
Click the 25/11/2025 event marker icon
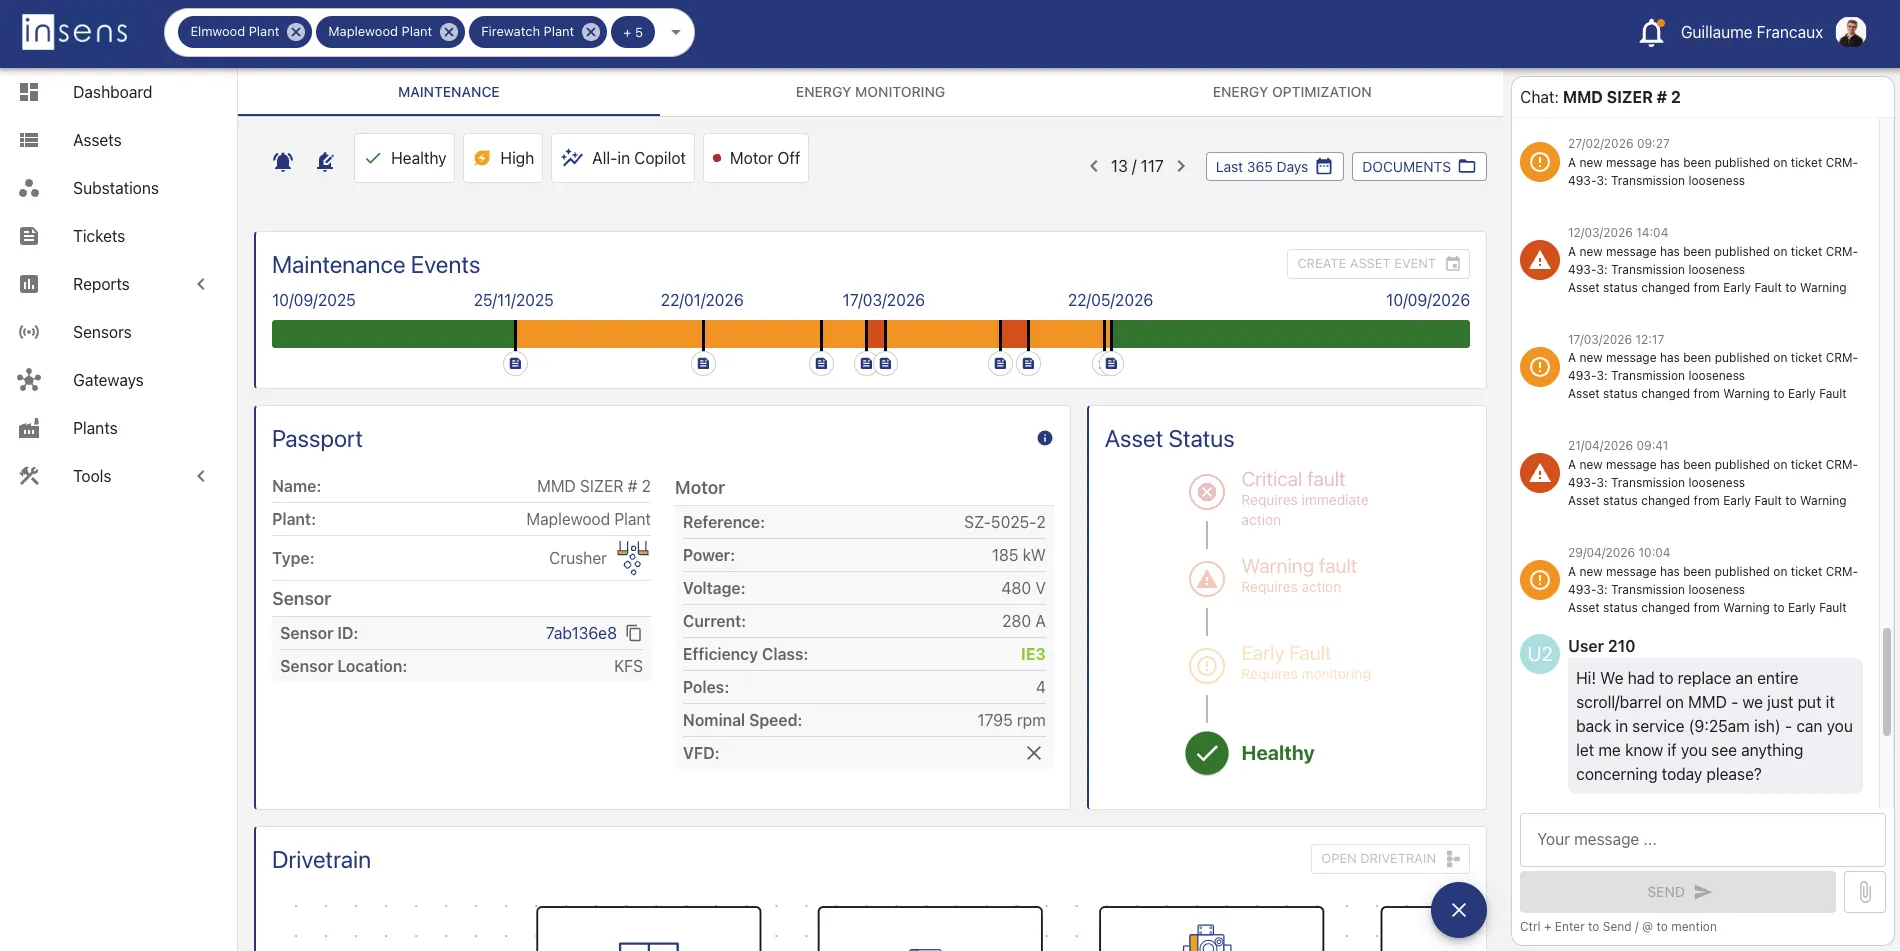[515, 364]
